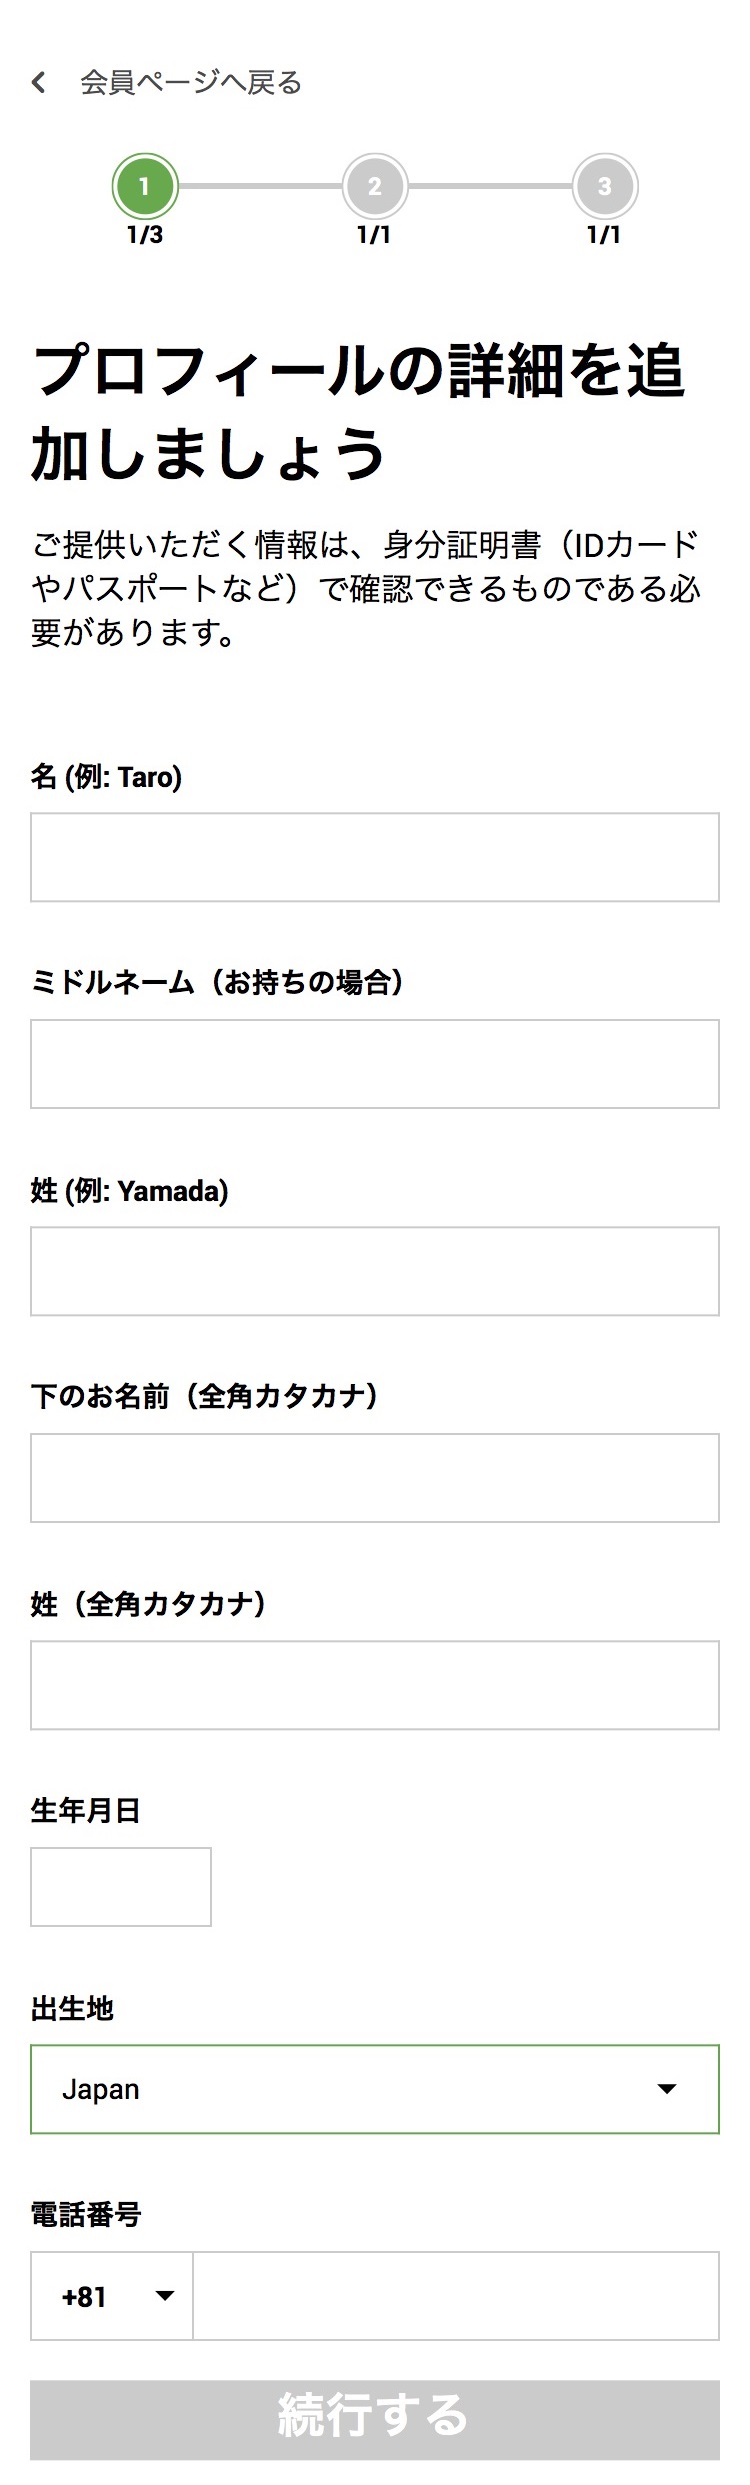Open the +81 country code selector
The width and height of the screenshot is (750, 2485).
(110, 2297)
